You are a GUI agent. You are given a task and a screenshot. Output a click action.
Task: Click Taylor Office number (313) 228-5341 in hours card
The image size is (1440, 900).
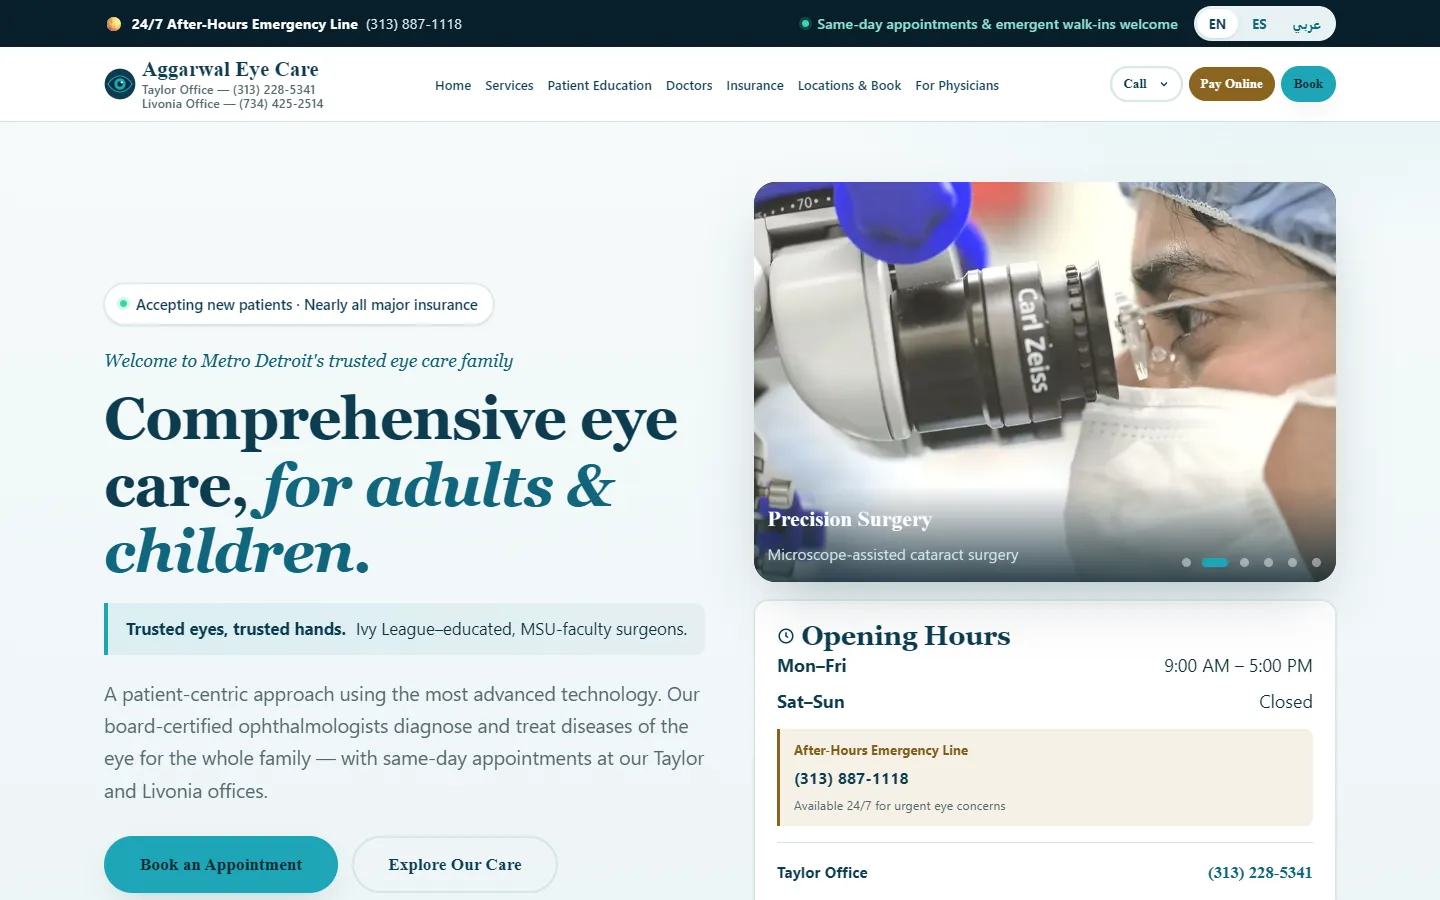click(1260, 873)
